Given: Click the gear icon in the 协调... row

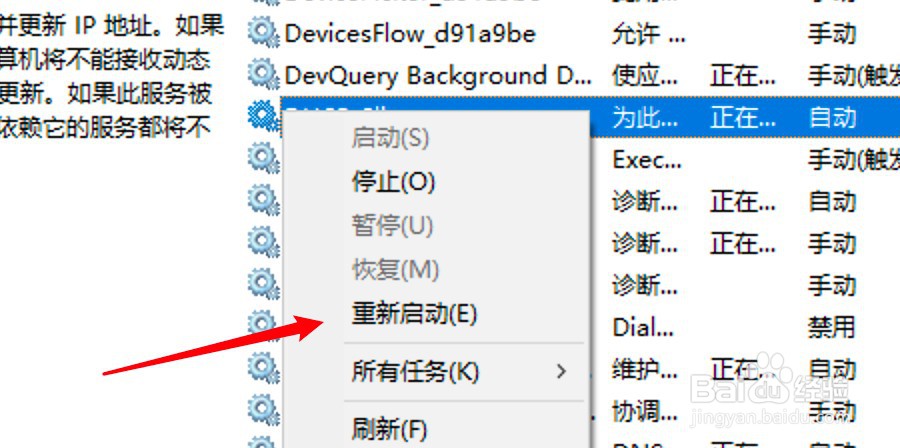Looking at the screenshot, I should 263,409.
